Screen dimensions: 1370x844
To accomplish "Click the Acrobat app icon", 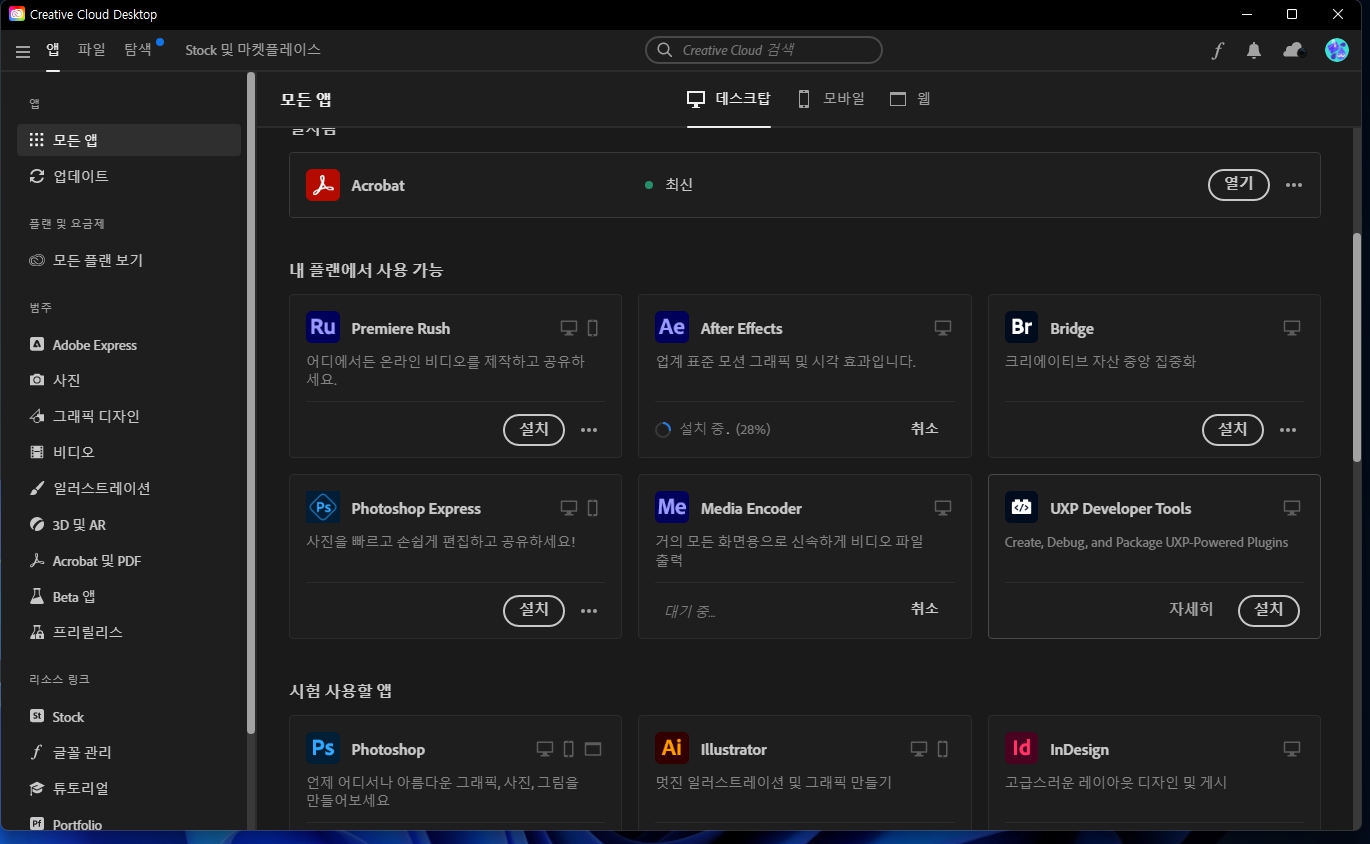I will coord(323,185).
